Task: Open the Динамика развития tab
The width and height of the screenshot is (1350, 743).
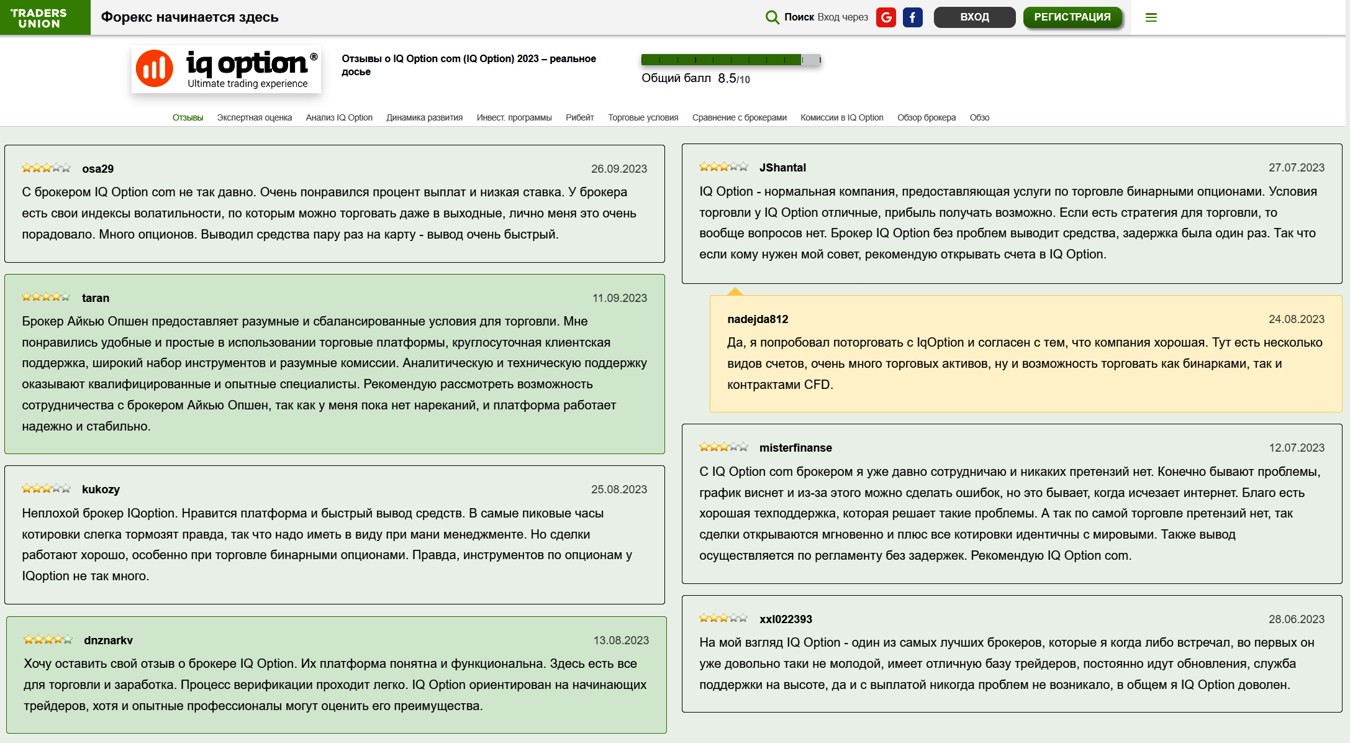Action: click(x=424, y=117)
